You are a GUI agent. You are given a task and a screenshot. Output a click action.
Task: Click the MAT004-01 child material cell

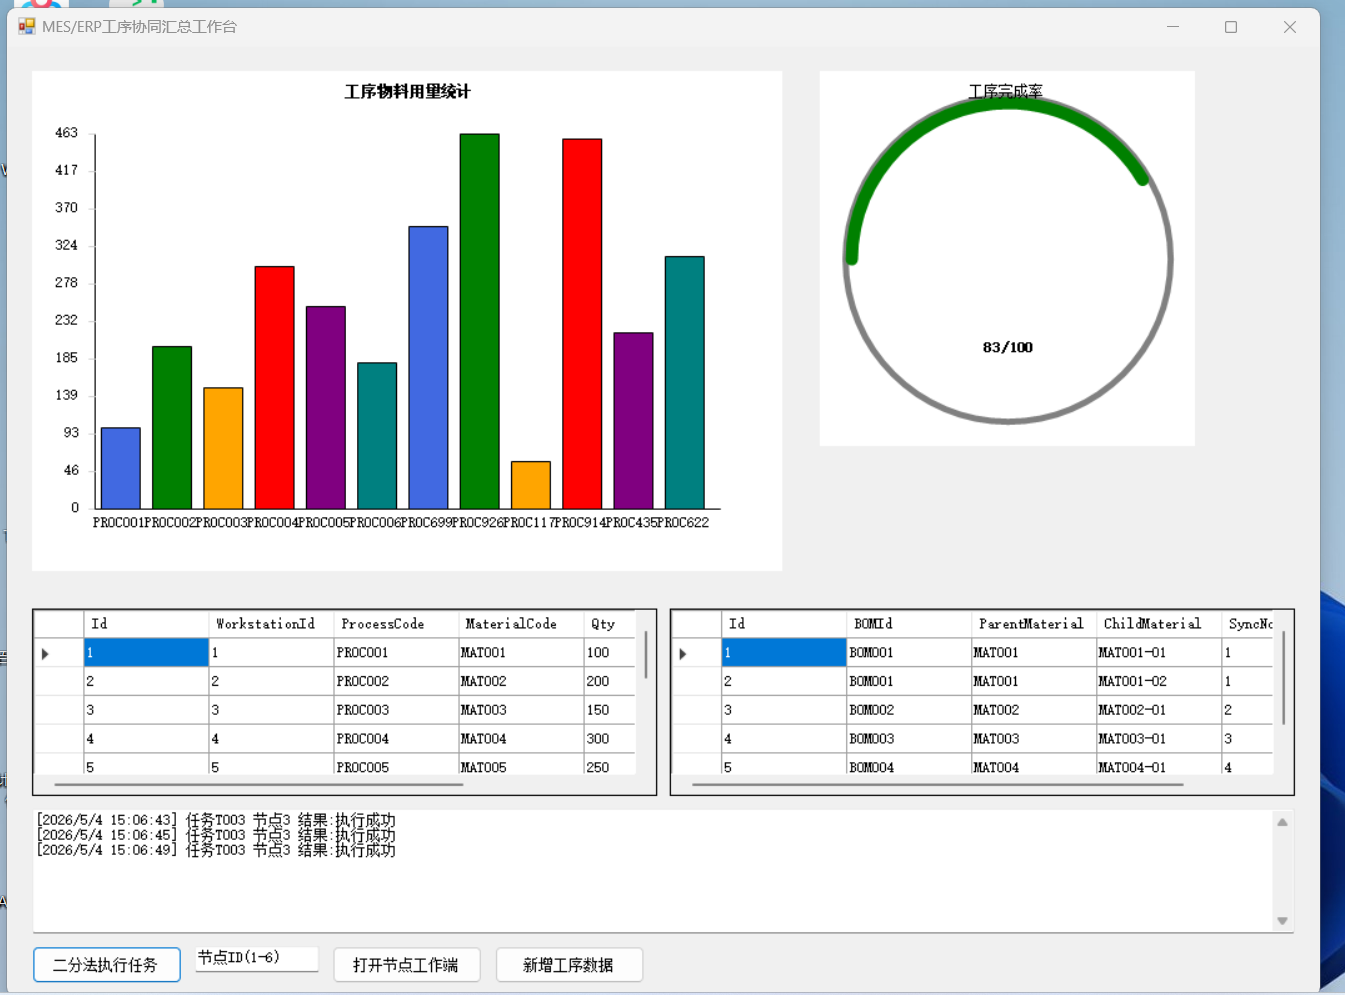(1159, 765)
